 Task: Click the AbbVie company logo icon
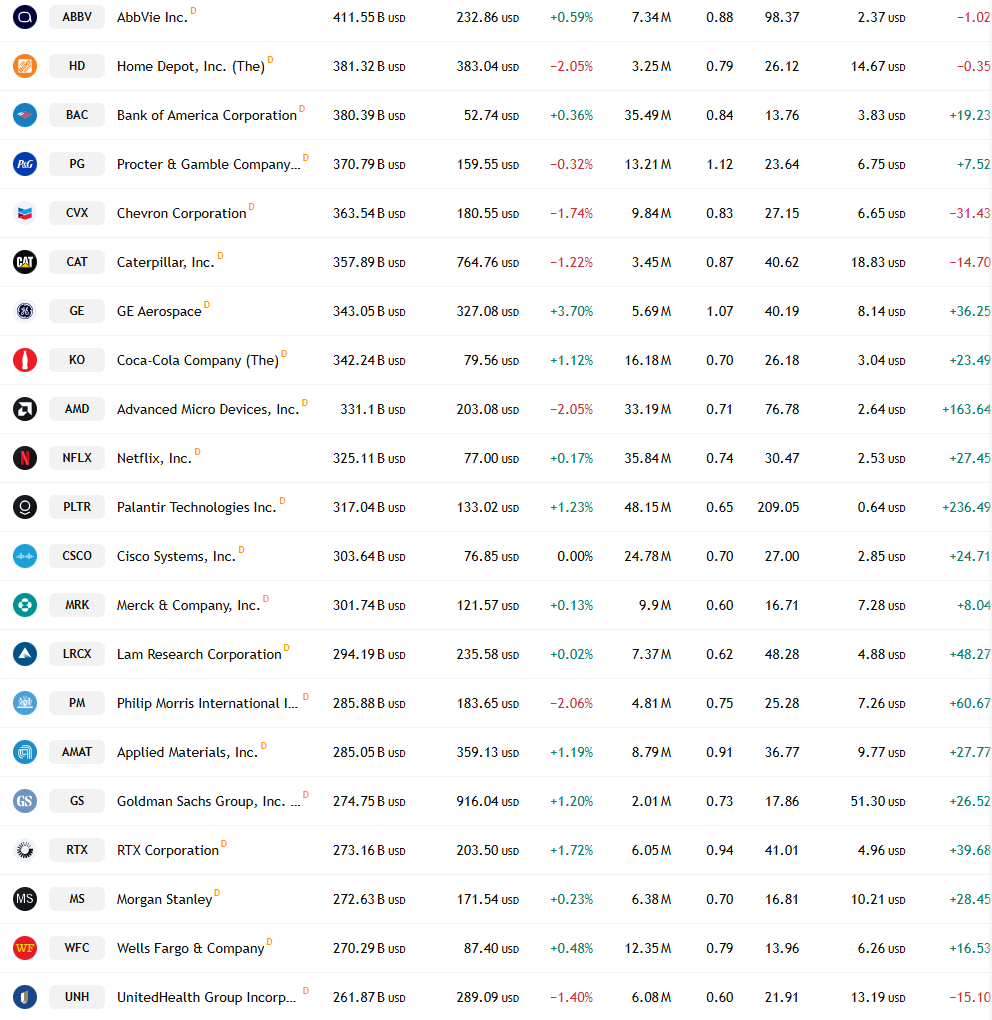pyautogui.click(x=25, y=17)
